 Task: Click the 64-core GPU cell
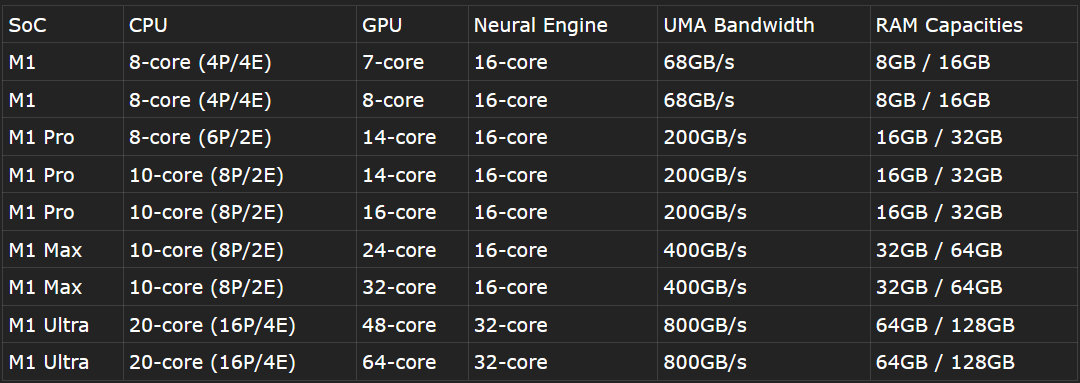point(399,362)
